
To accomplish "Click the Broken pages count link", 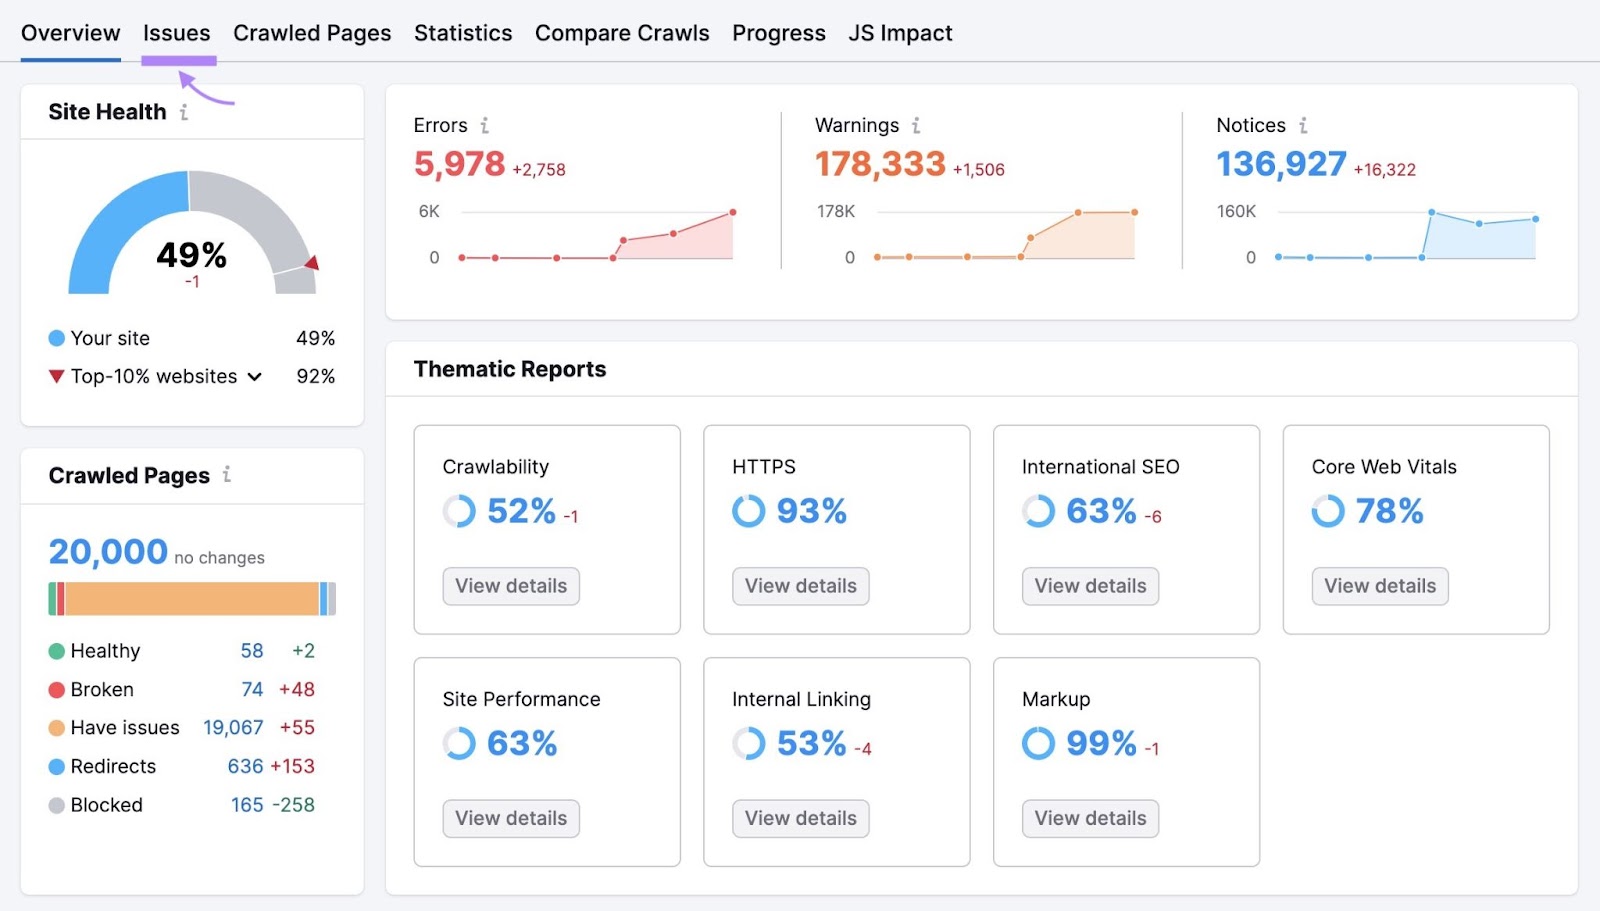I will tap(251, 689).
